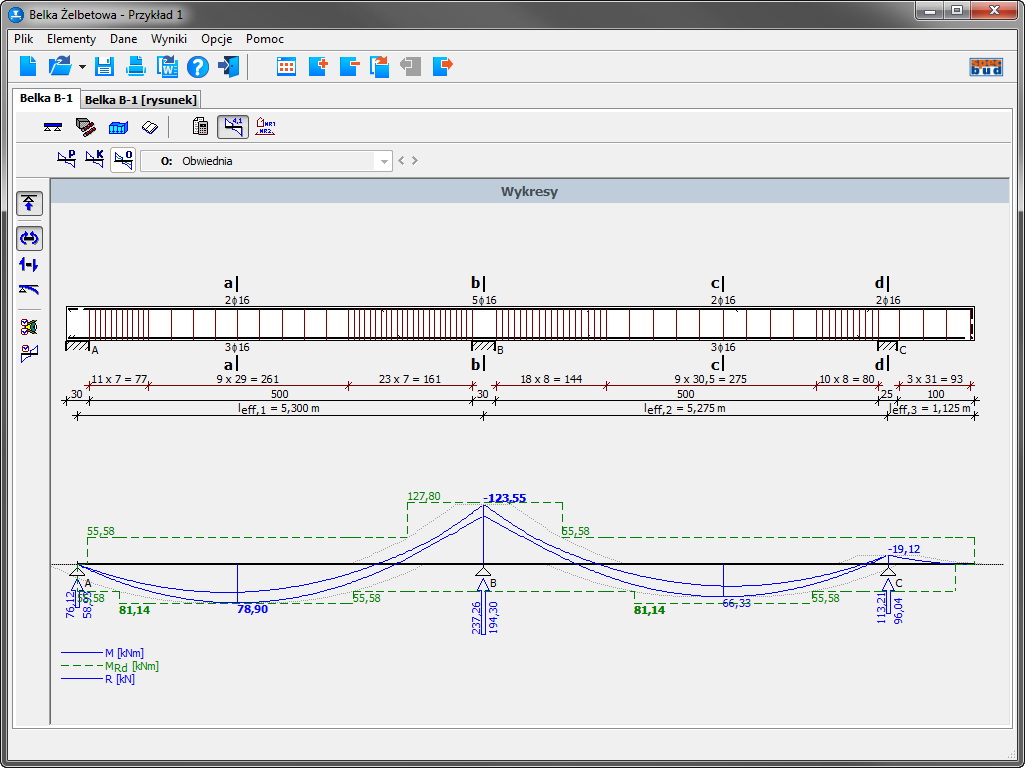Viewport: 1025px width, 768px height.
Task: Open the Dane menu
Action: click(124, 39)
